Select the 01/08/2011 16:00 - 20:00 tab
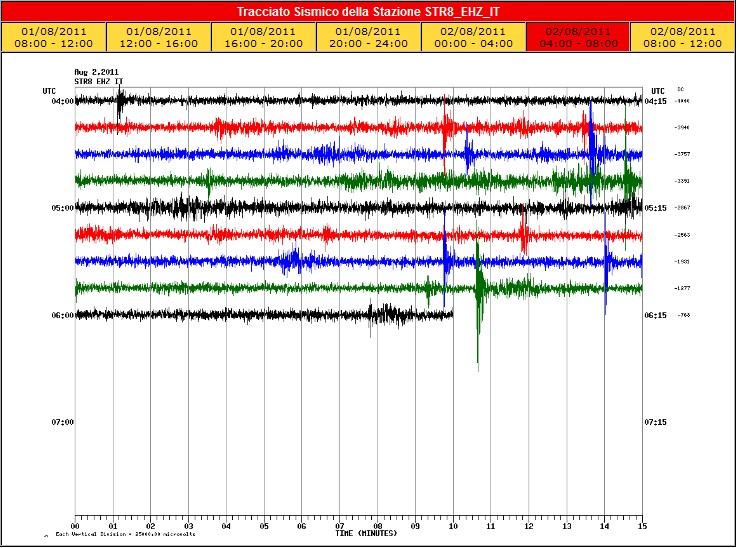Image resolution: width=739 pixels, height=548 pixels. point(266,37)
